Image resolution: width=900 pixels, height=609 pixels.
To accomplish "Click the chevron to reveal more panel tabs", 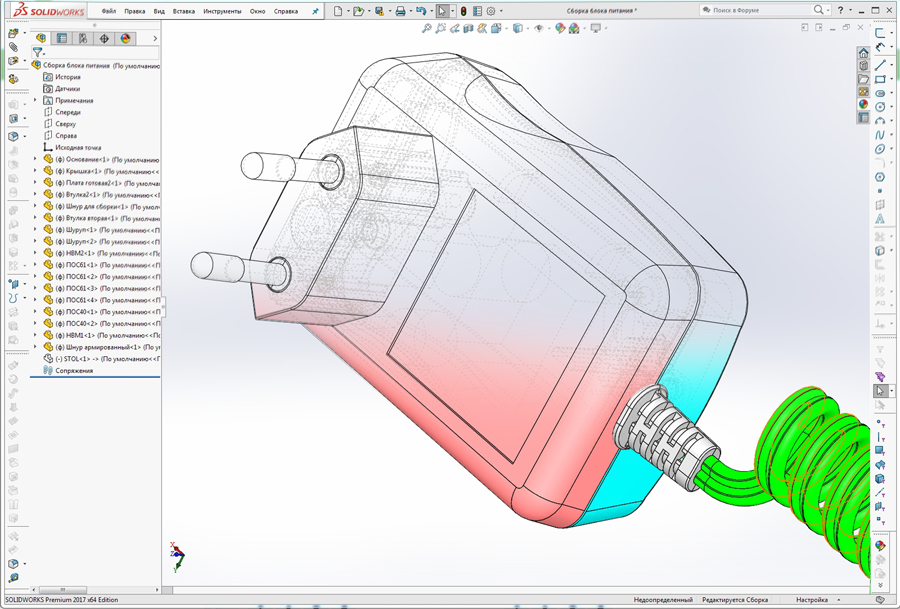I will tap(155, 37).
